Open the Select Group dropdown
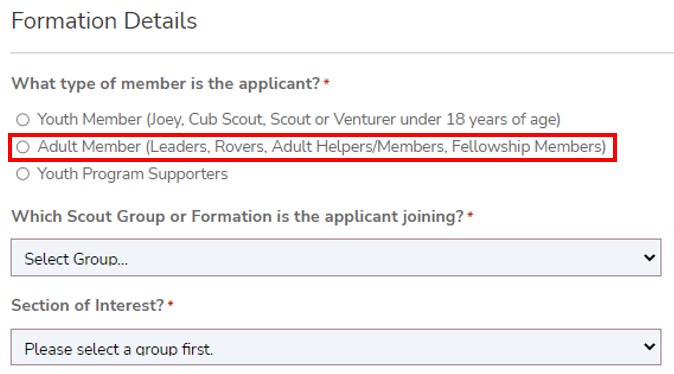The height and width of the screenshot is (374, 674). click(336, 258)
